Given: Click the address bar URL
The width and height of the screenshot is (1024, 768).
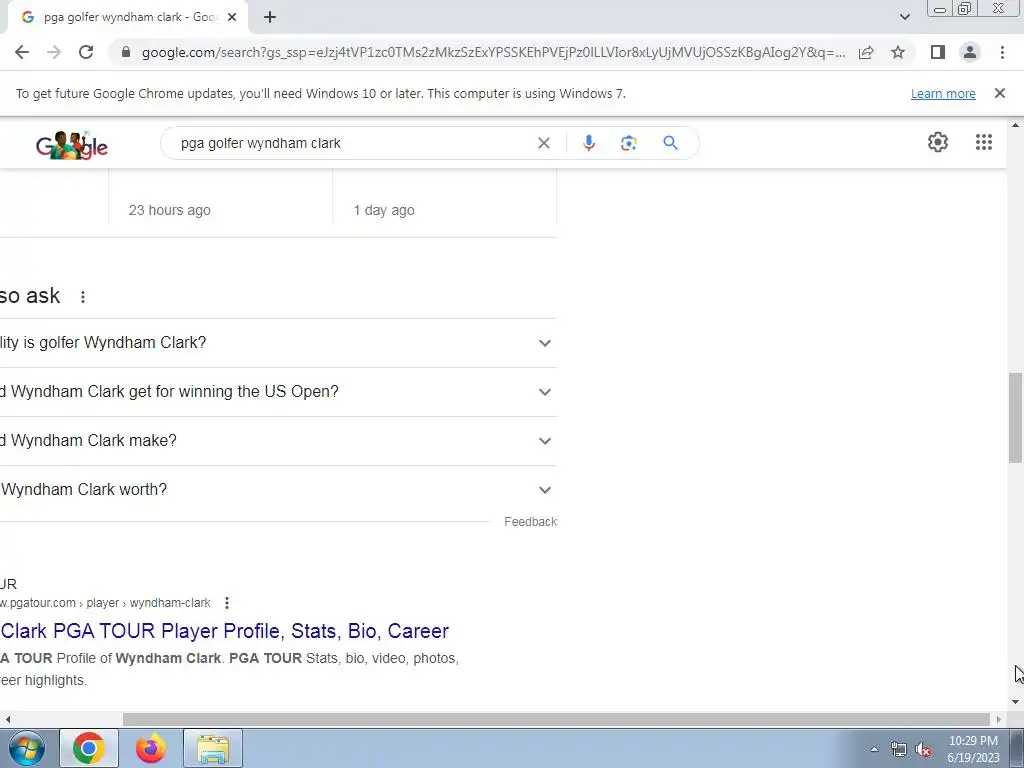Looking at the screenshot, I should tap(493, 52).
